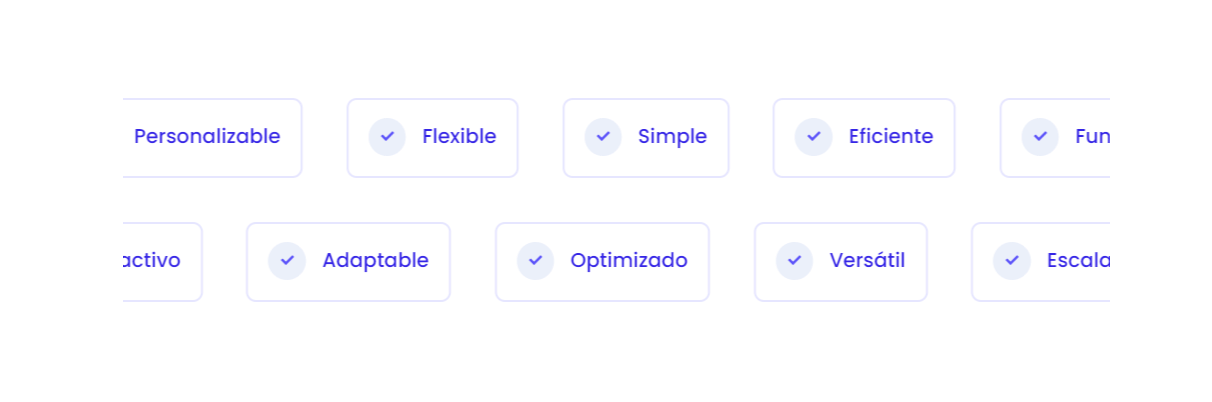Click the checkmark icon beside Escala
Image resolution: width=1212 pixels, height=402 pixels.
click(x=1011, y=261)
